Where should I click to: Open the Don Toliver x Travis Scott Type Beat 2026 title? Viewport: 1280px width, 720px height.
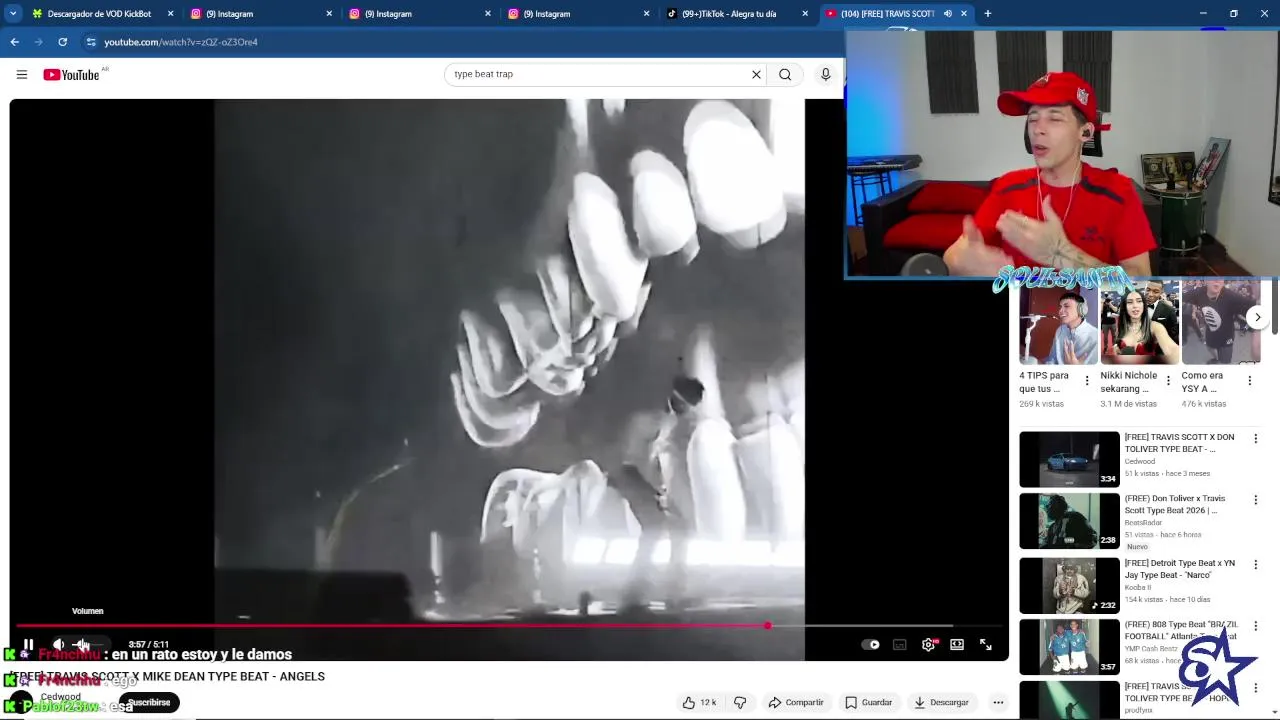(x=1174, y=504)
